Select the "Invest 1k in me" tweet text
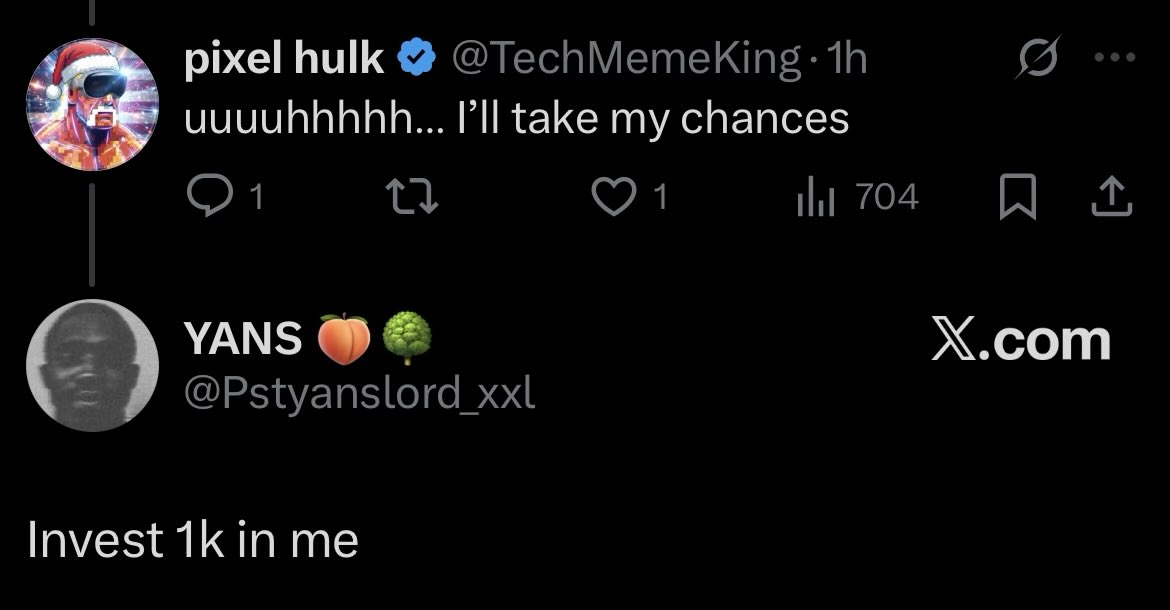1170x610 pixels. [193, 540]
